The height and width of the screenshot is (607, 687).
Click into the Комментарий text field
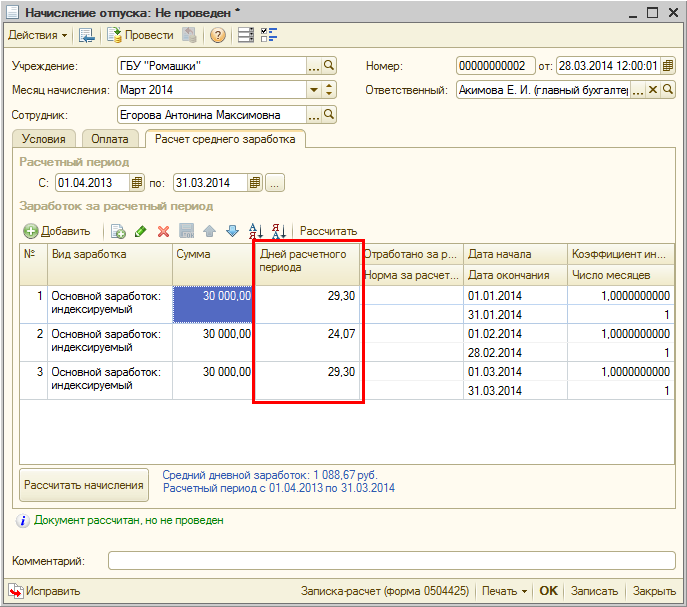pos(390,561)
